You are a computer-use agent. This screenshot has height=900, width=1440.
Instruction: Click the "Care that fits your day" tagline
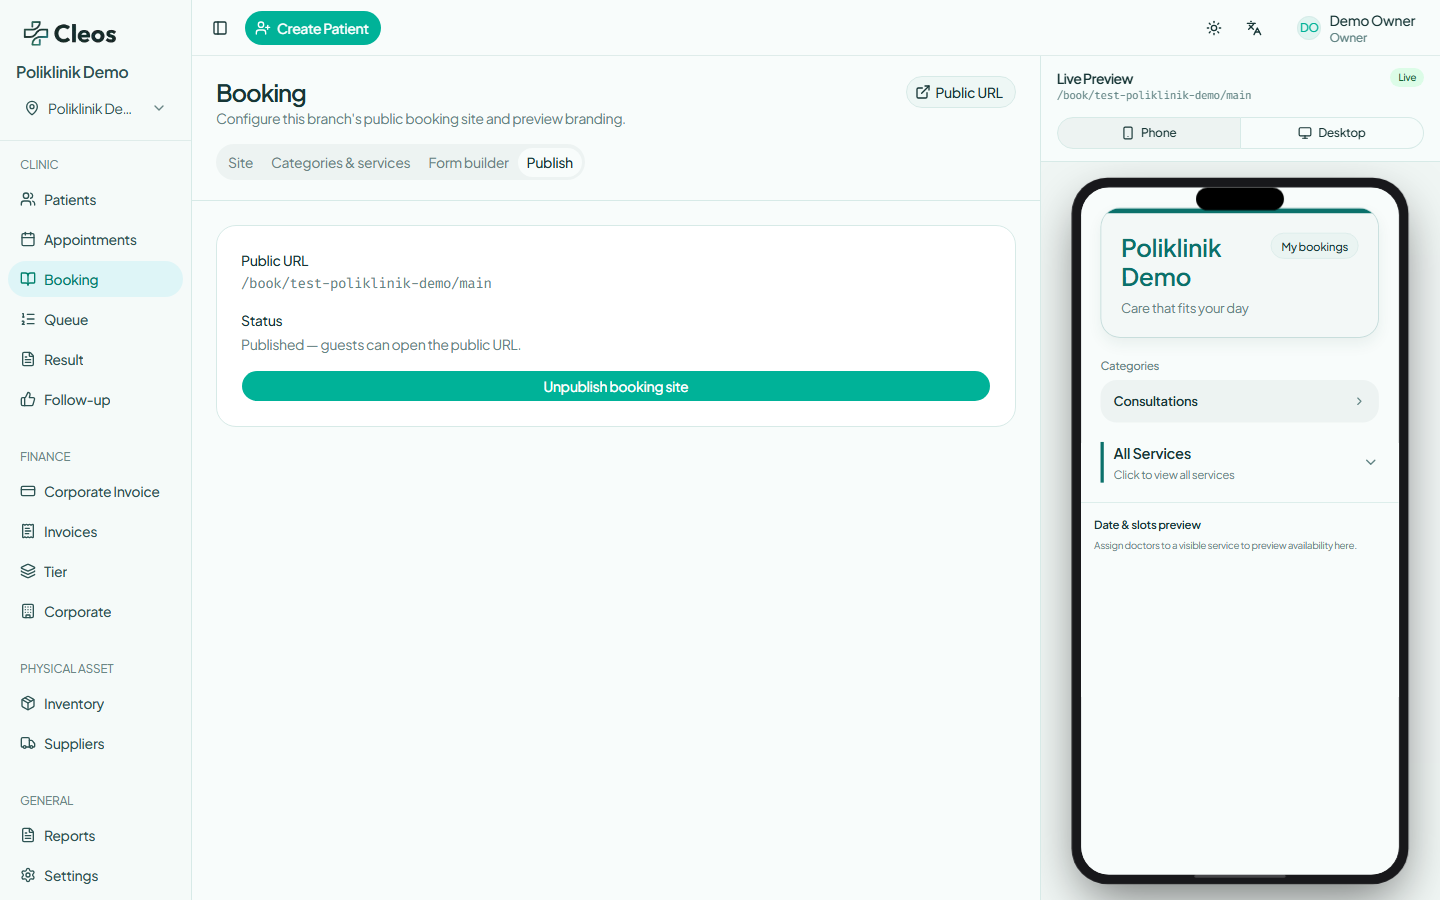click(1185, 308)
